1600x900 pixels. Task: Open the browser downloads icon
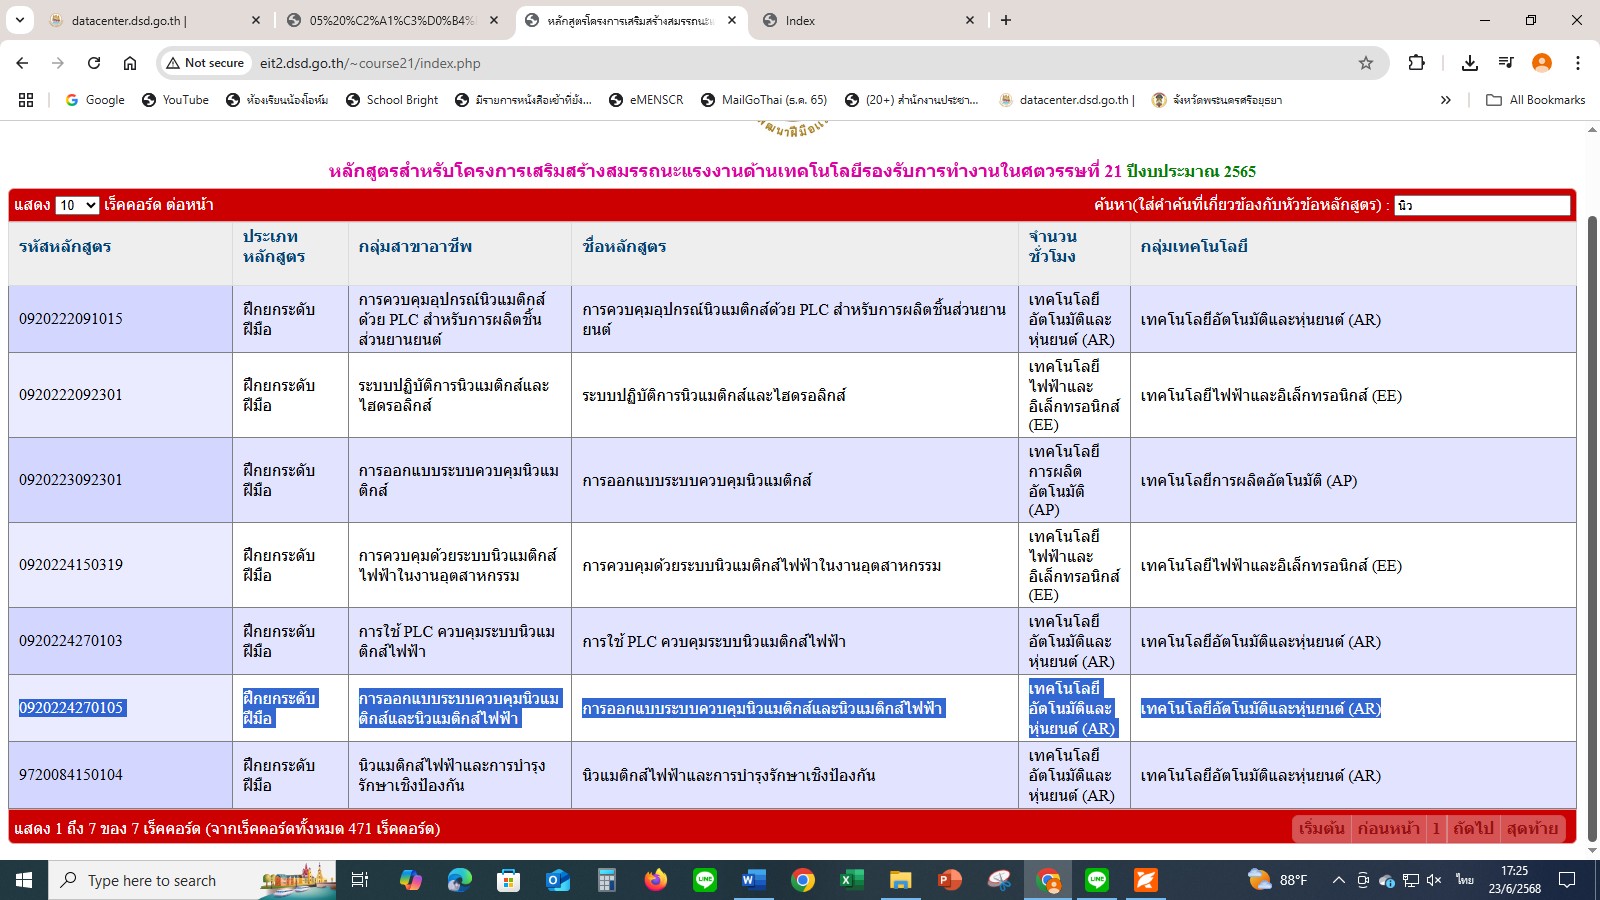pyautogui.click(x=1469, y=63)
